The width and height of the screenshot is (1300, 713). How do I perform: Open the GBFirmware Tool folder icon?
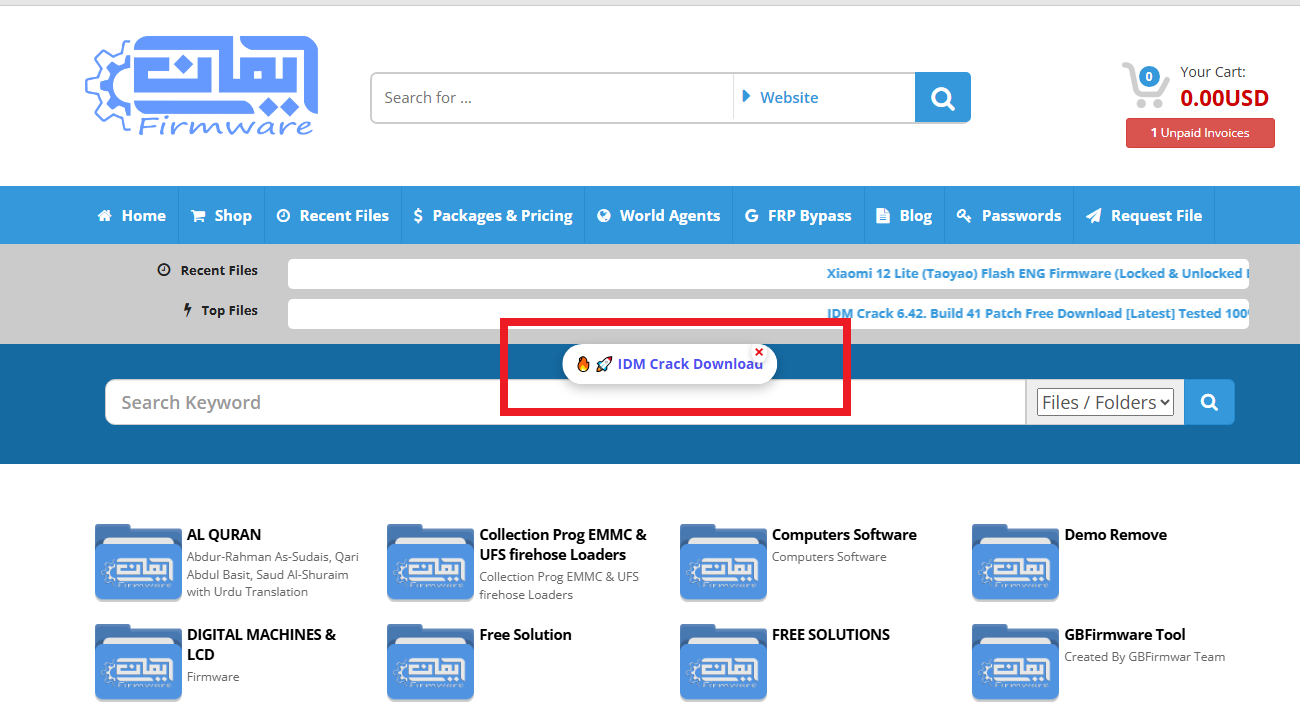pos(1015,662)
